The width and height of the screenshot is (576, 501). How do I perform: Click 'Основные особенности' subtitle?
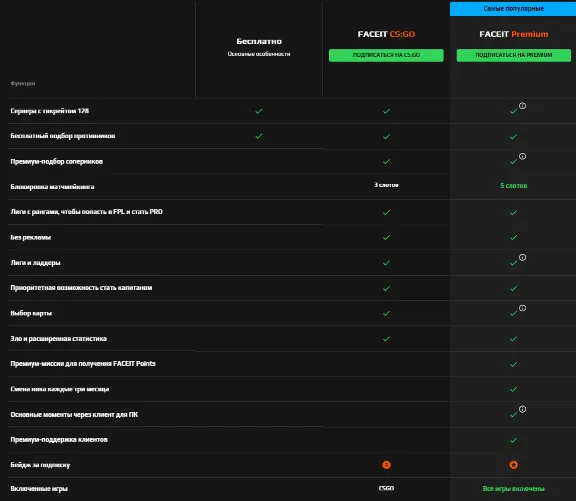pyautogui.click(x=259, y=54)
